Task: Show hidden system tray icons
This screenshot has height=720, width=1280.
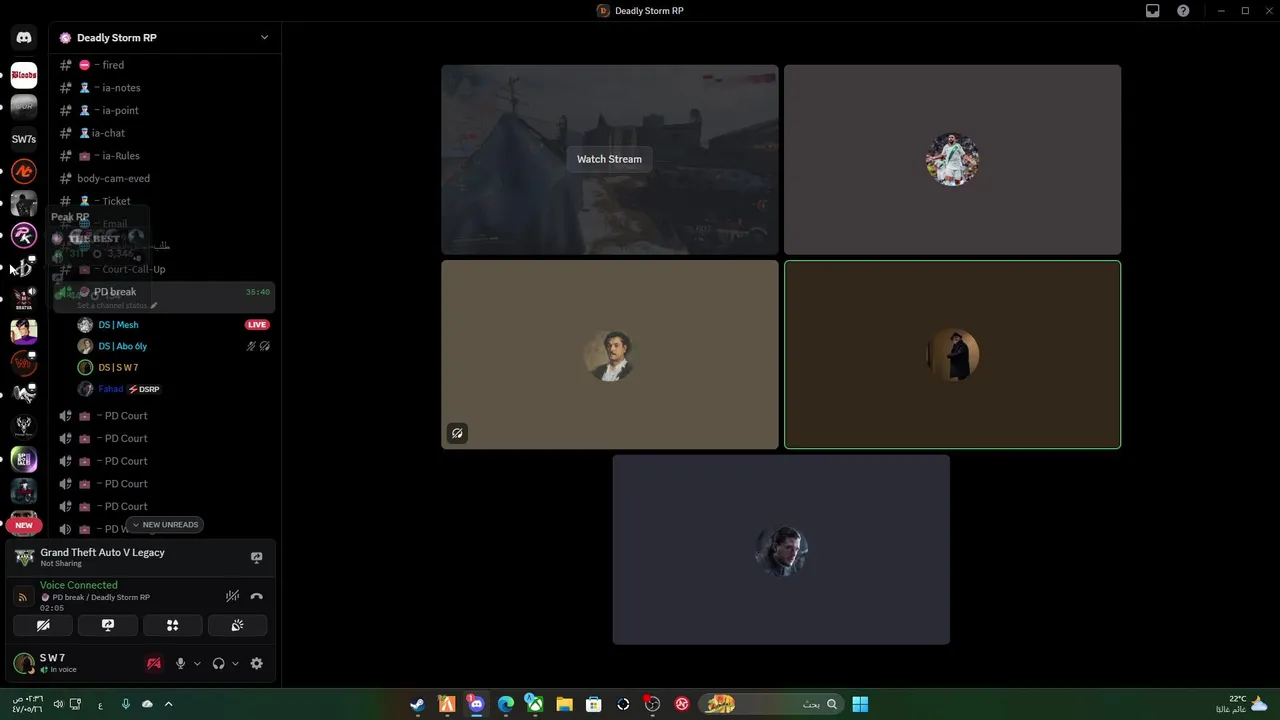Action: tap(168, 704)
